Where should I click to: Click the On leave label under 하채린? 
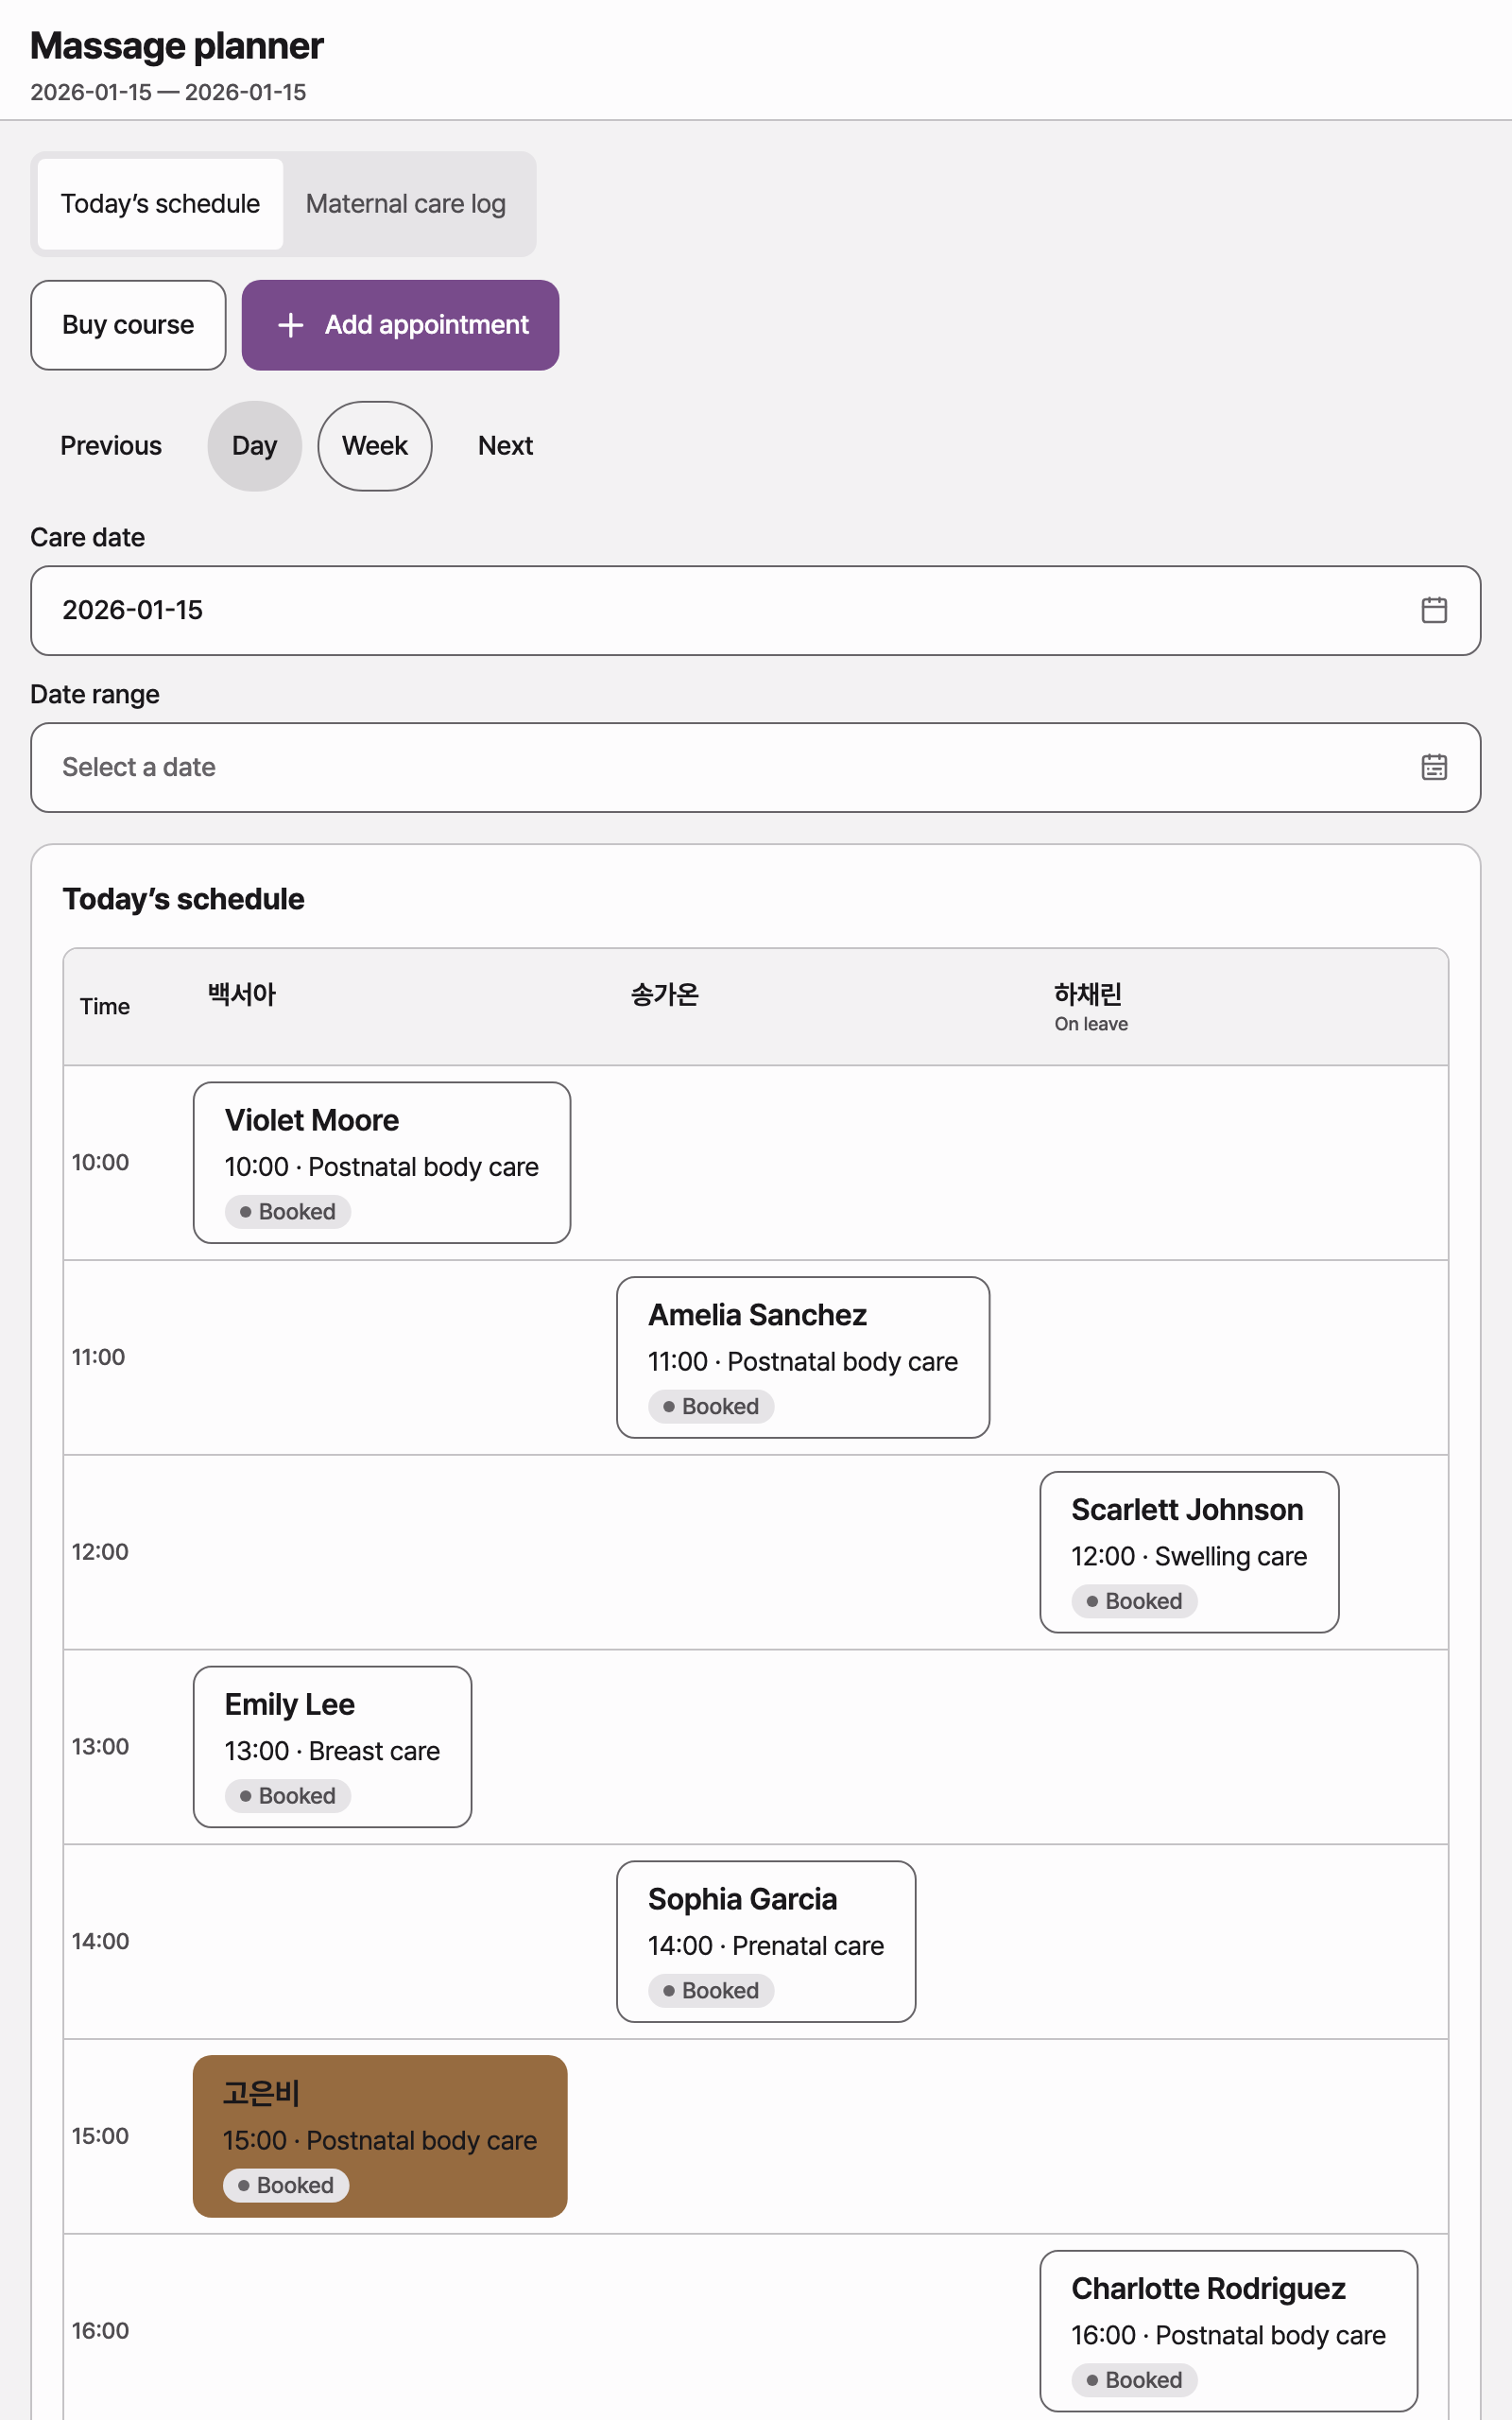[1091, 1024]
